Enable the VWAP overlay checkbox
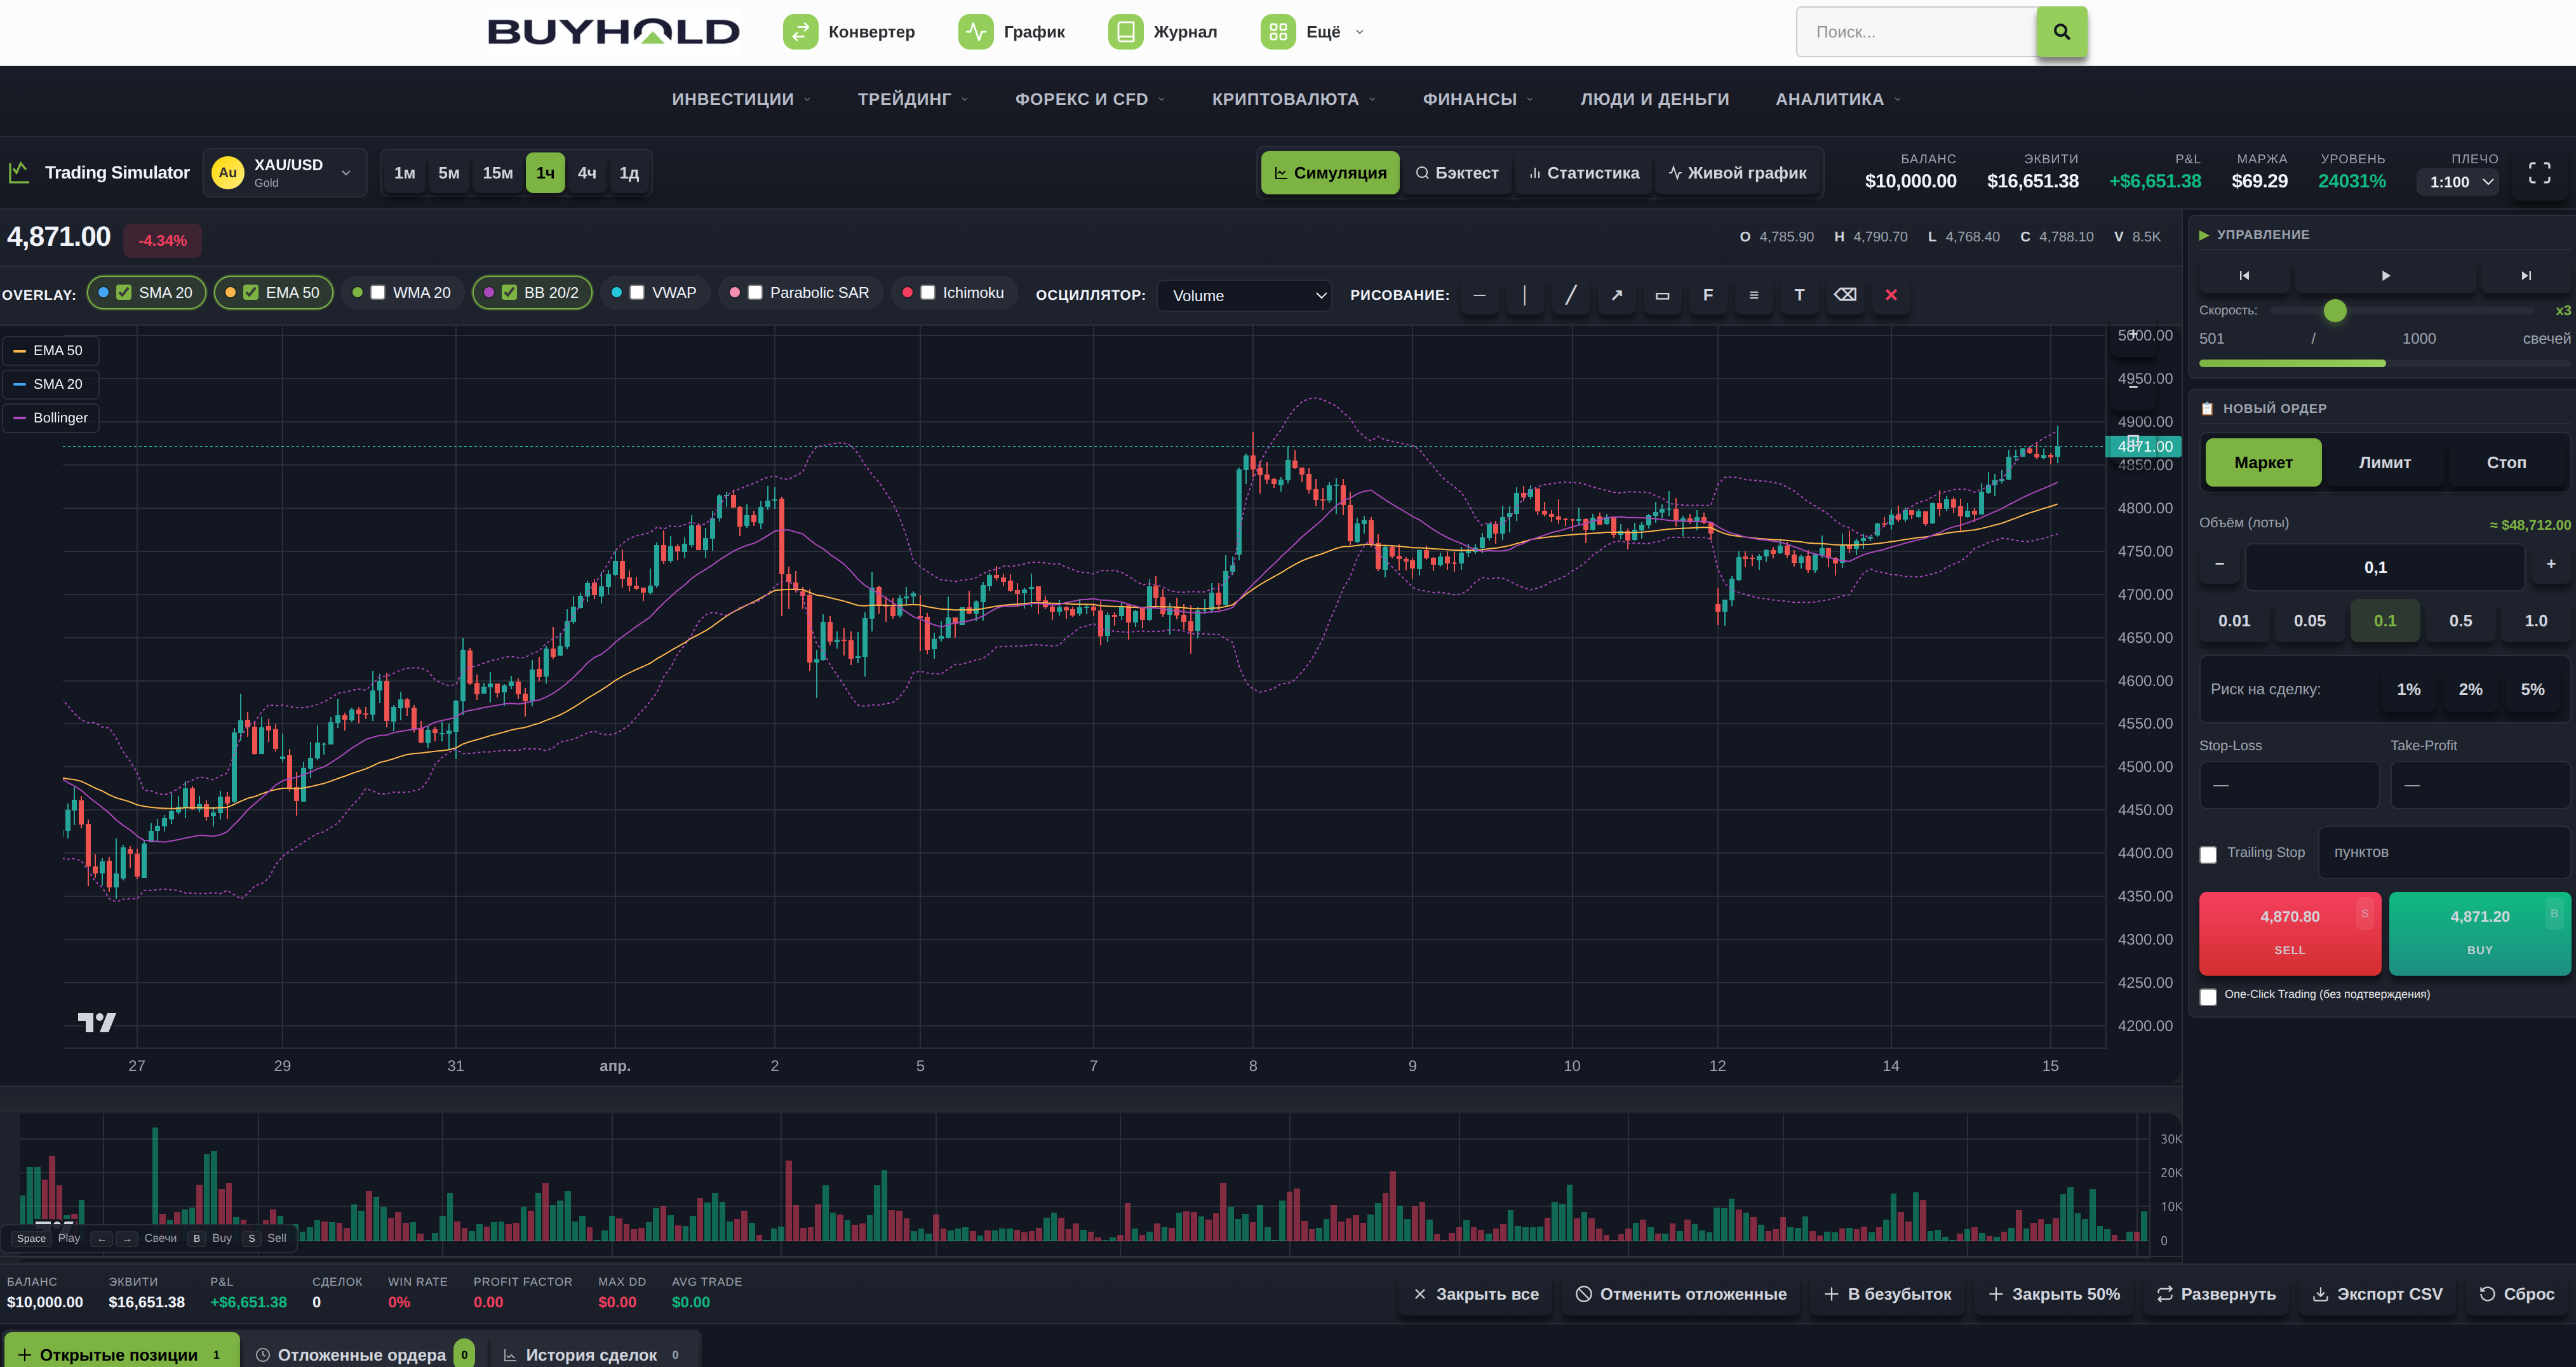Image resolution: width=2576 pixels, height=1367 pixels. (x=637, y=293)
